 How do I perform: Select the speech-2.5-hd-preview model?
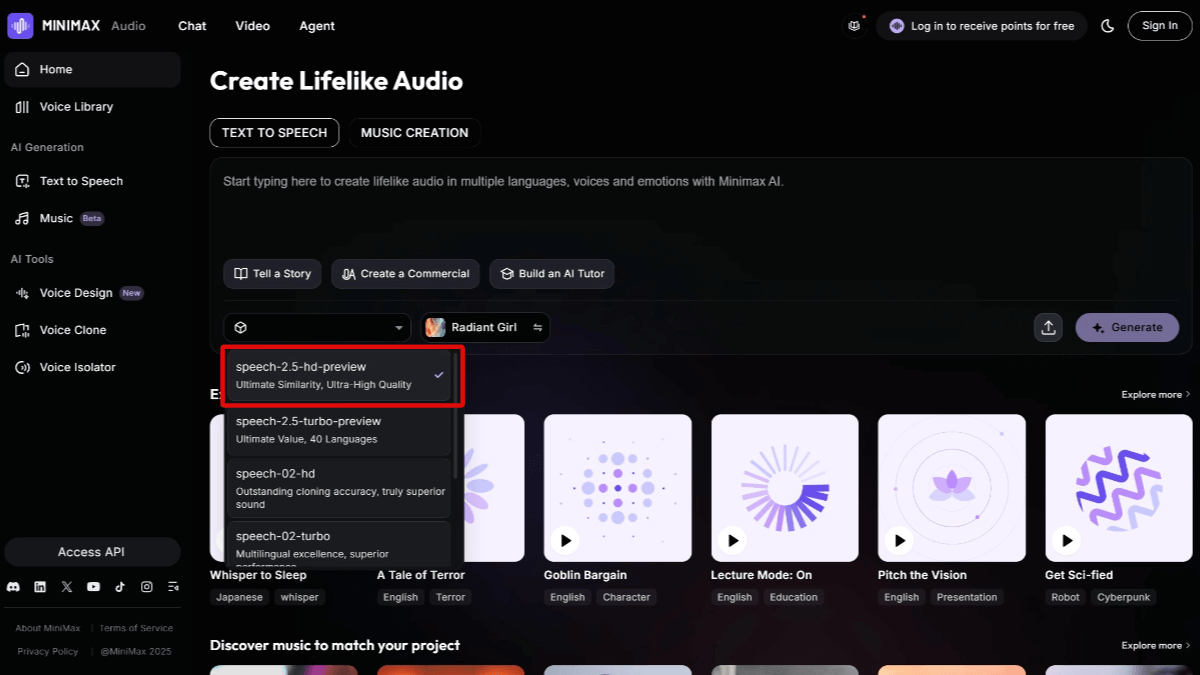tap(339, 375)
